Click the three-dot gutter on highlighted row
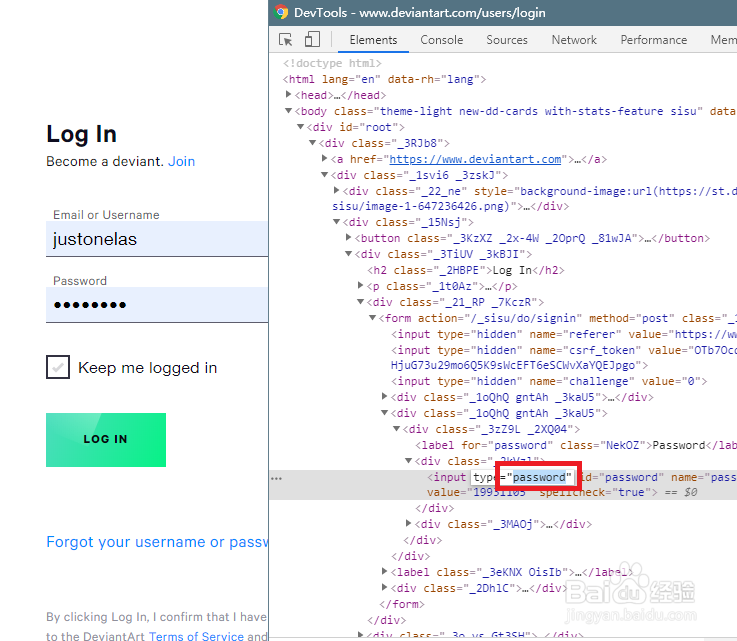This screenshot has height=641, width=737. pyautogui.click(x=276, y=478)
